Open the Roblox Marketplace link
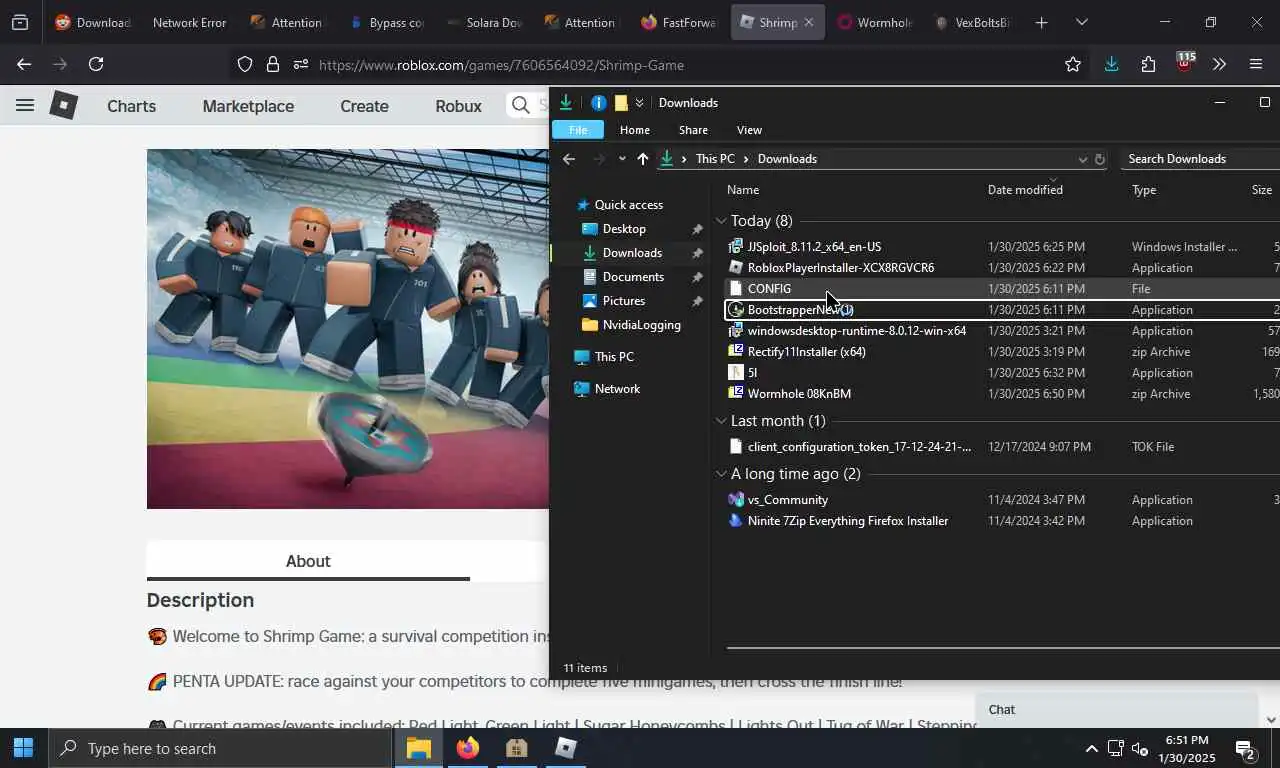Viewport: 1280px width, 768px height. [248, 106]
